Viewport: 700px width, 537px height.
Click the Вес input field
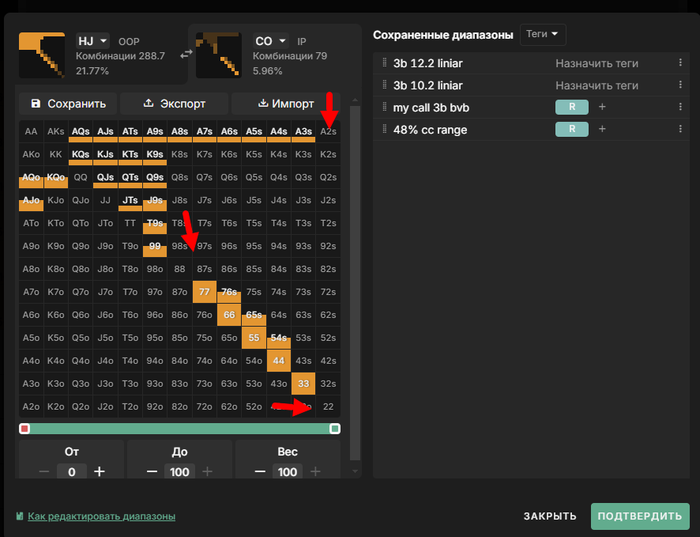288,471
